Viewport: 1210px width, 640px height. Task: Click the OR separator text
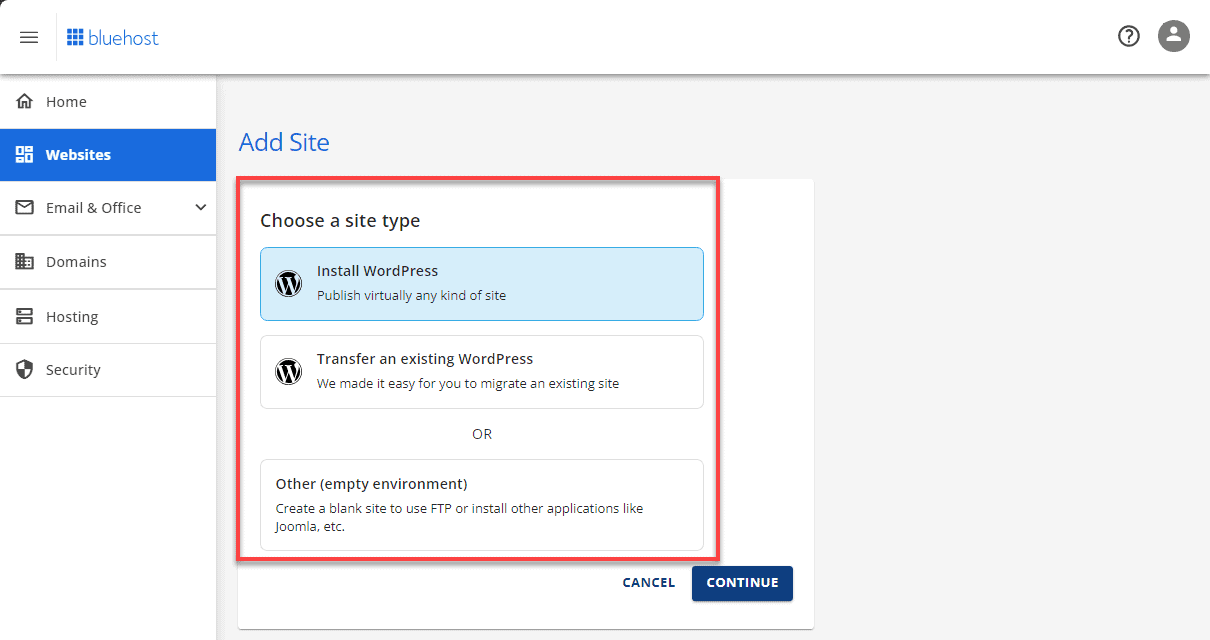482,434
